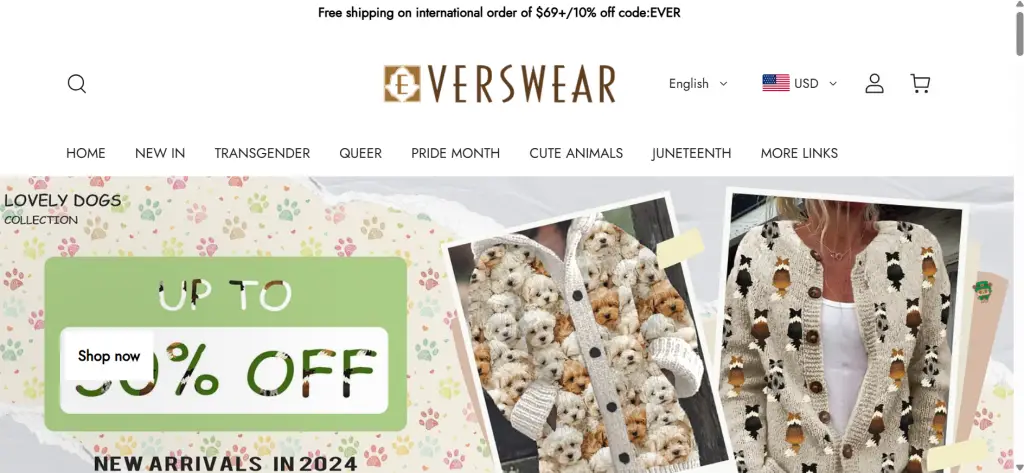Screen dimensions: 1024x473
Task: Select the TRANSGENDER menu item
Action: [262, 153]
